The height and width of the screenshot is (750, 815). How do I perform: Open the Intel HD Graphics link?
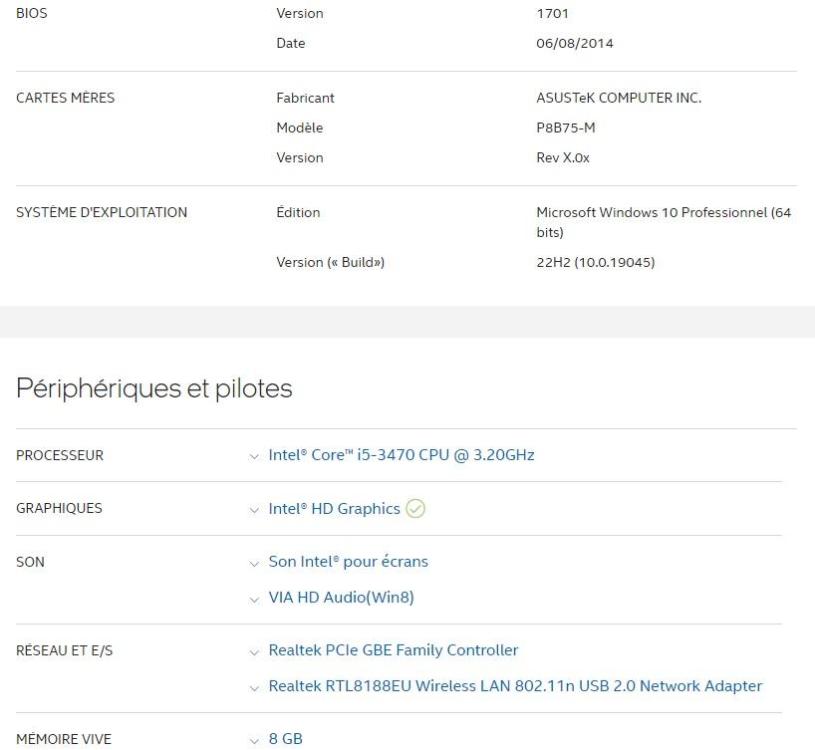pos(334,508)
